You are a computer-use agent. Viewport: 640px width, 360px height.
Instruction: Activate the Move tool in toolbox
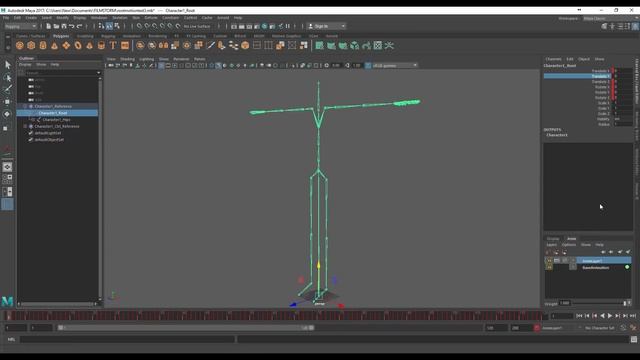tap(7, 102)
